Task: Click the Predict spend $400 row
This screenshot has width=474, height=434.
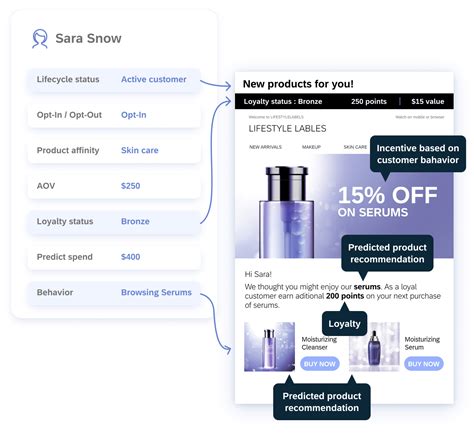Action: (x=114, y=257)
